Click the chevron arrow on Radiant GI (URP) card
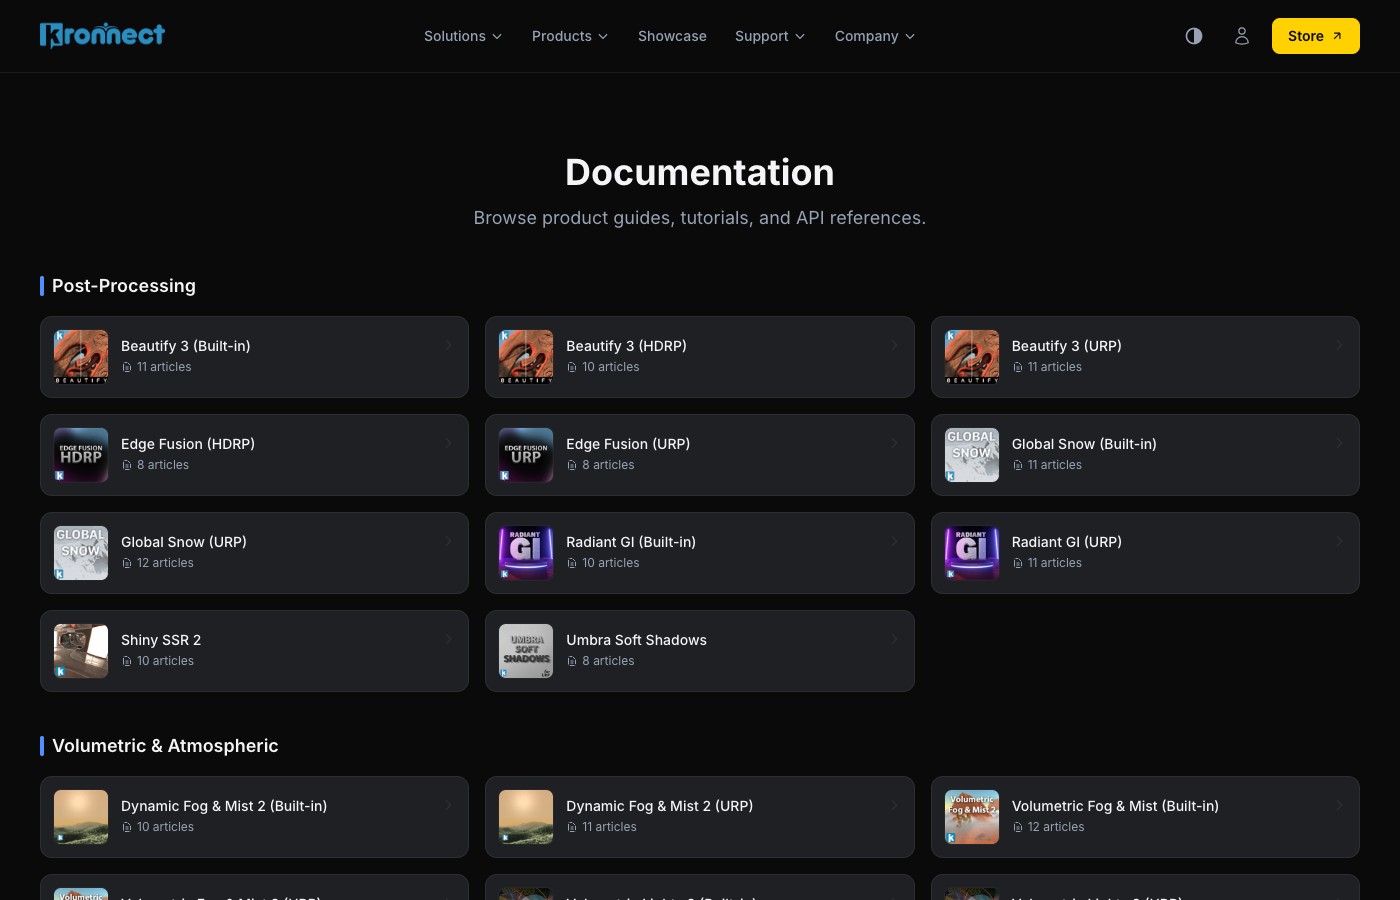Screen dimensions: 1400x900 point(1339,541)
